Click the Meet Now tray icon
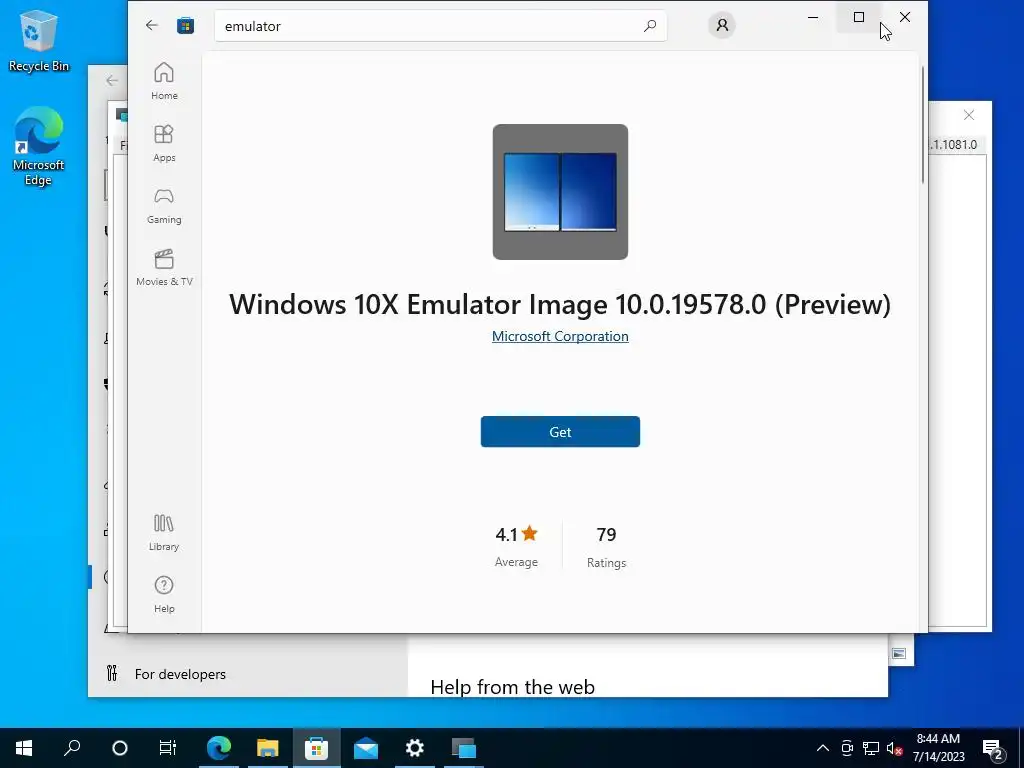Viewport: 1024px width, 768px height. tap(847, 748)
